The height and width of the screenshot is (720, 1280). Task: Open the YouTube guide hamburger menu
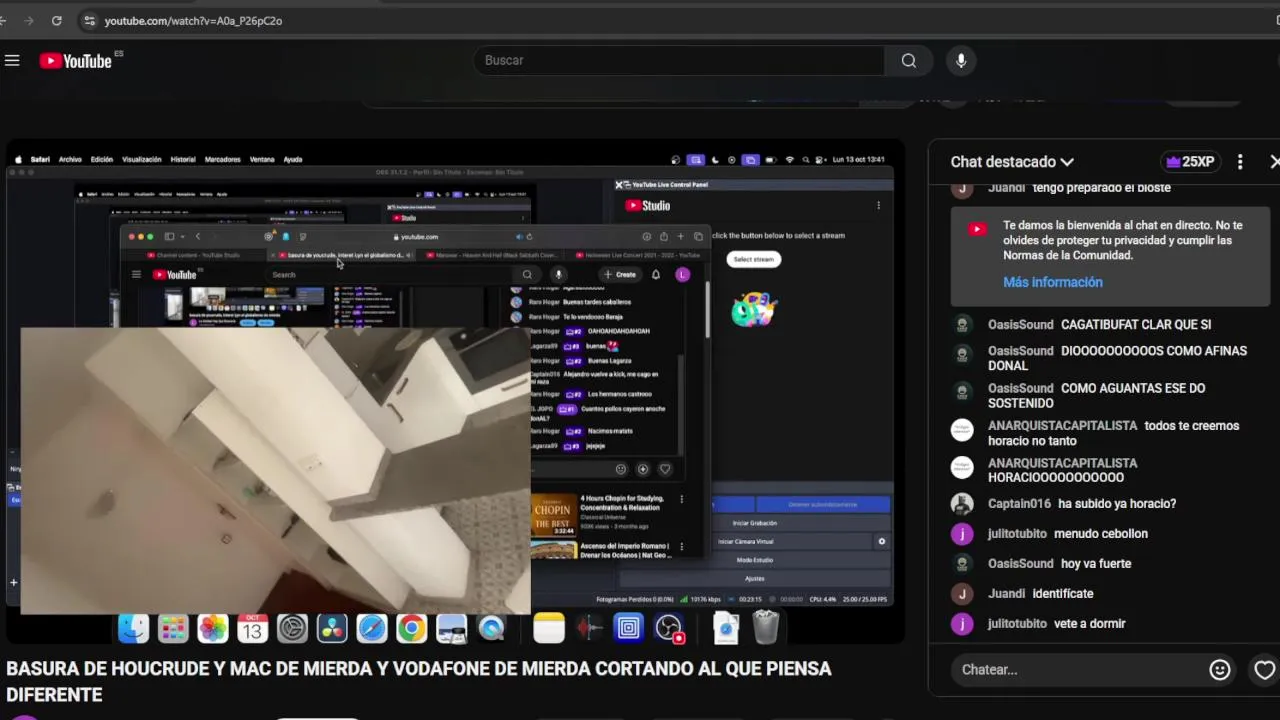[12, 61]
